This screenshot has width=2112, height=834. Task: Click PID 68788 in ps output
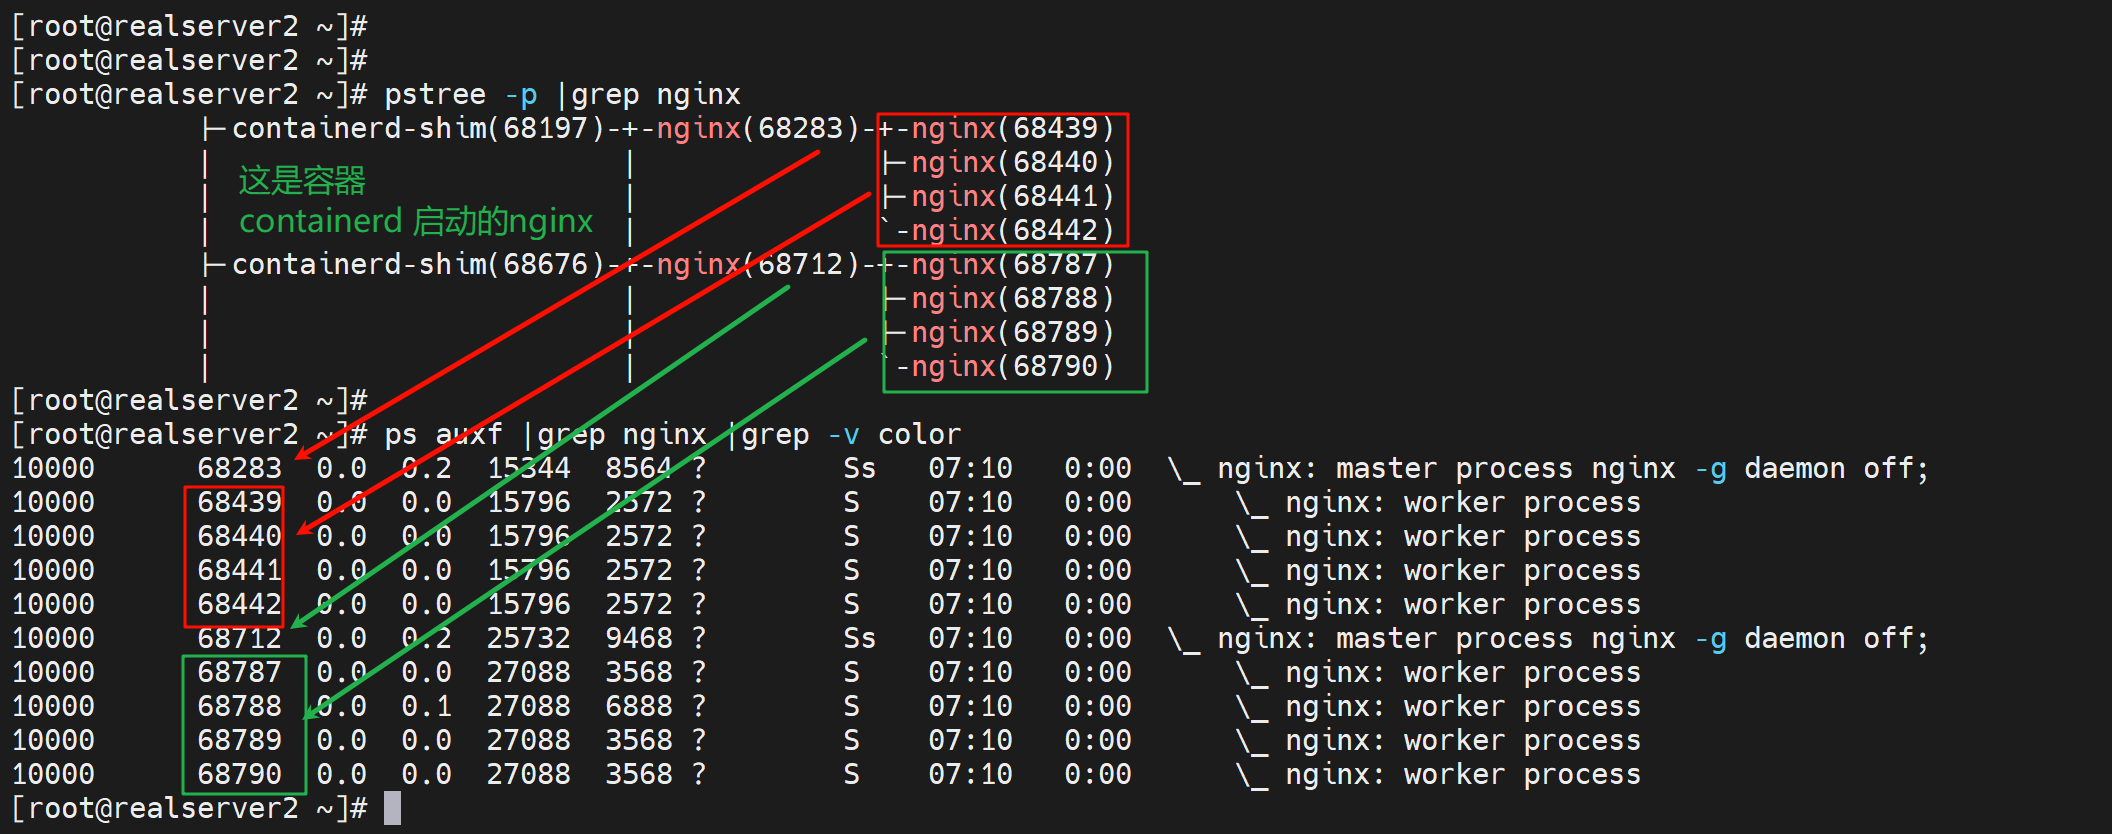pyautogui.click(x=239, y=707)
